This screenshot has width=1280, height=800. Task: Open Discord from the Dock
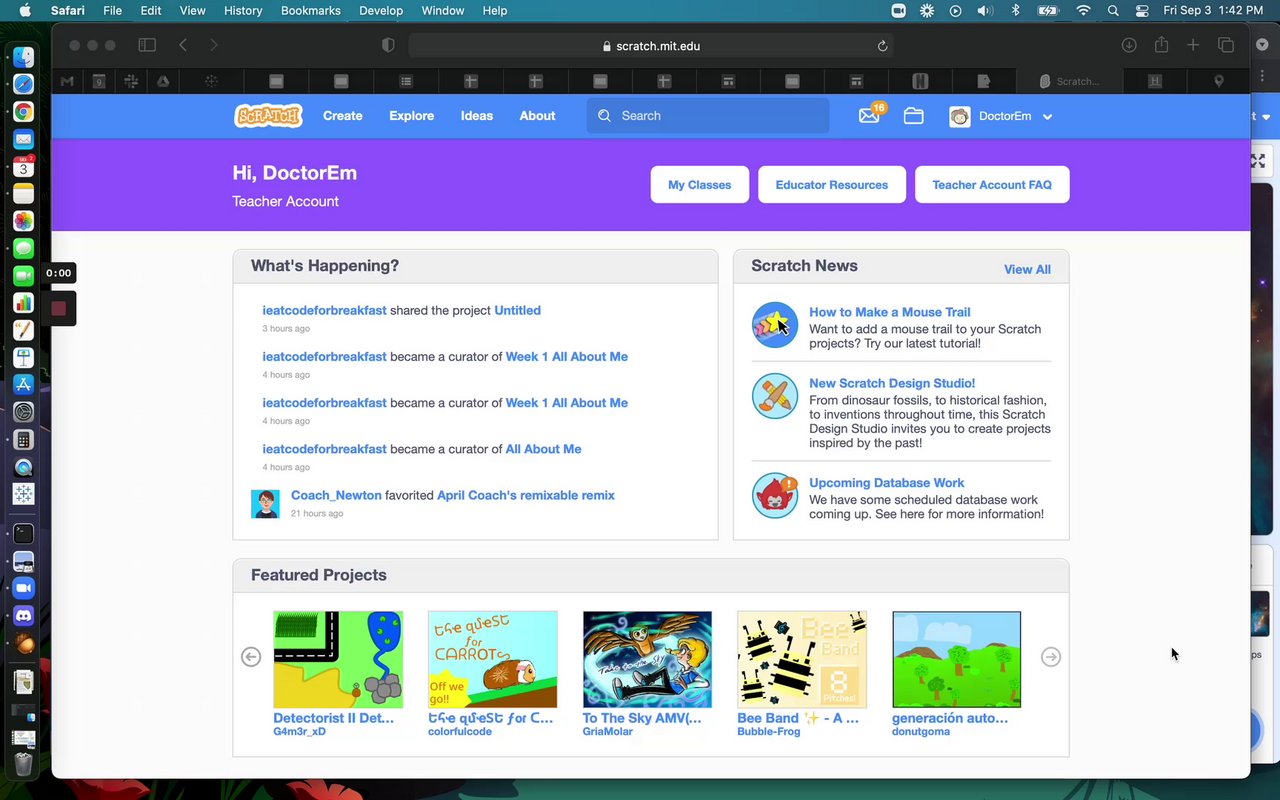point(23,616)
